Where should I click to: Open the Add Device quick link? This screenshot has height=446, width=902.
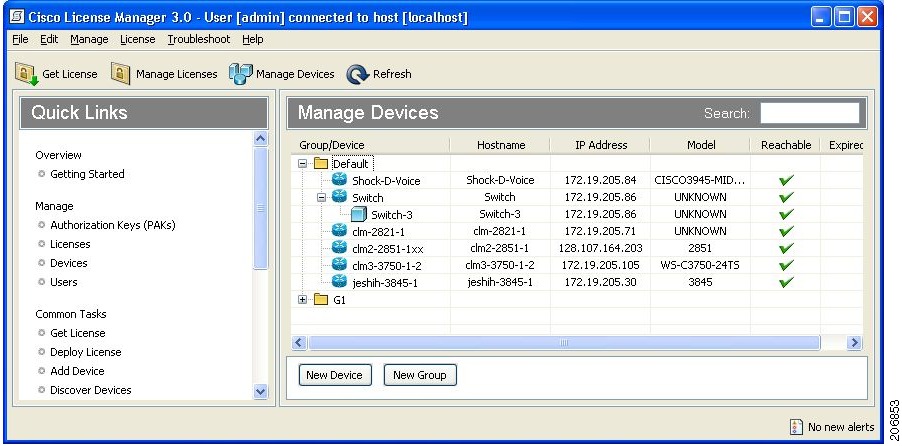[77, 371]
